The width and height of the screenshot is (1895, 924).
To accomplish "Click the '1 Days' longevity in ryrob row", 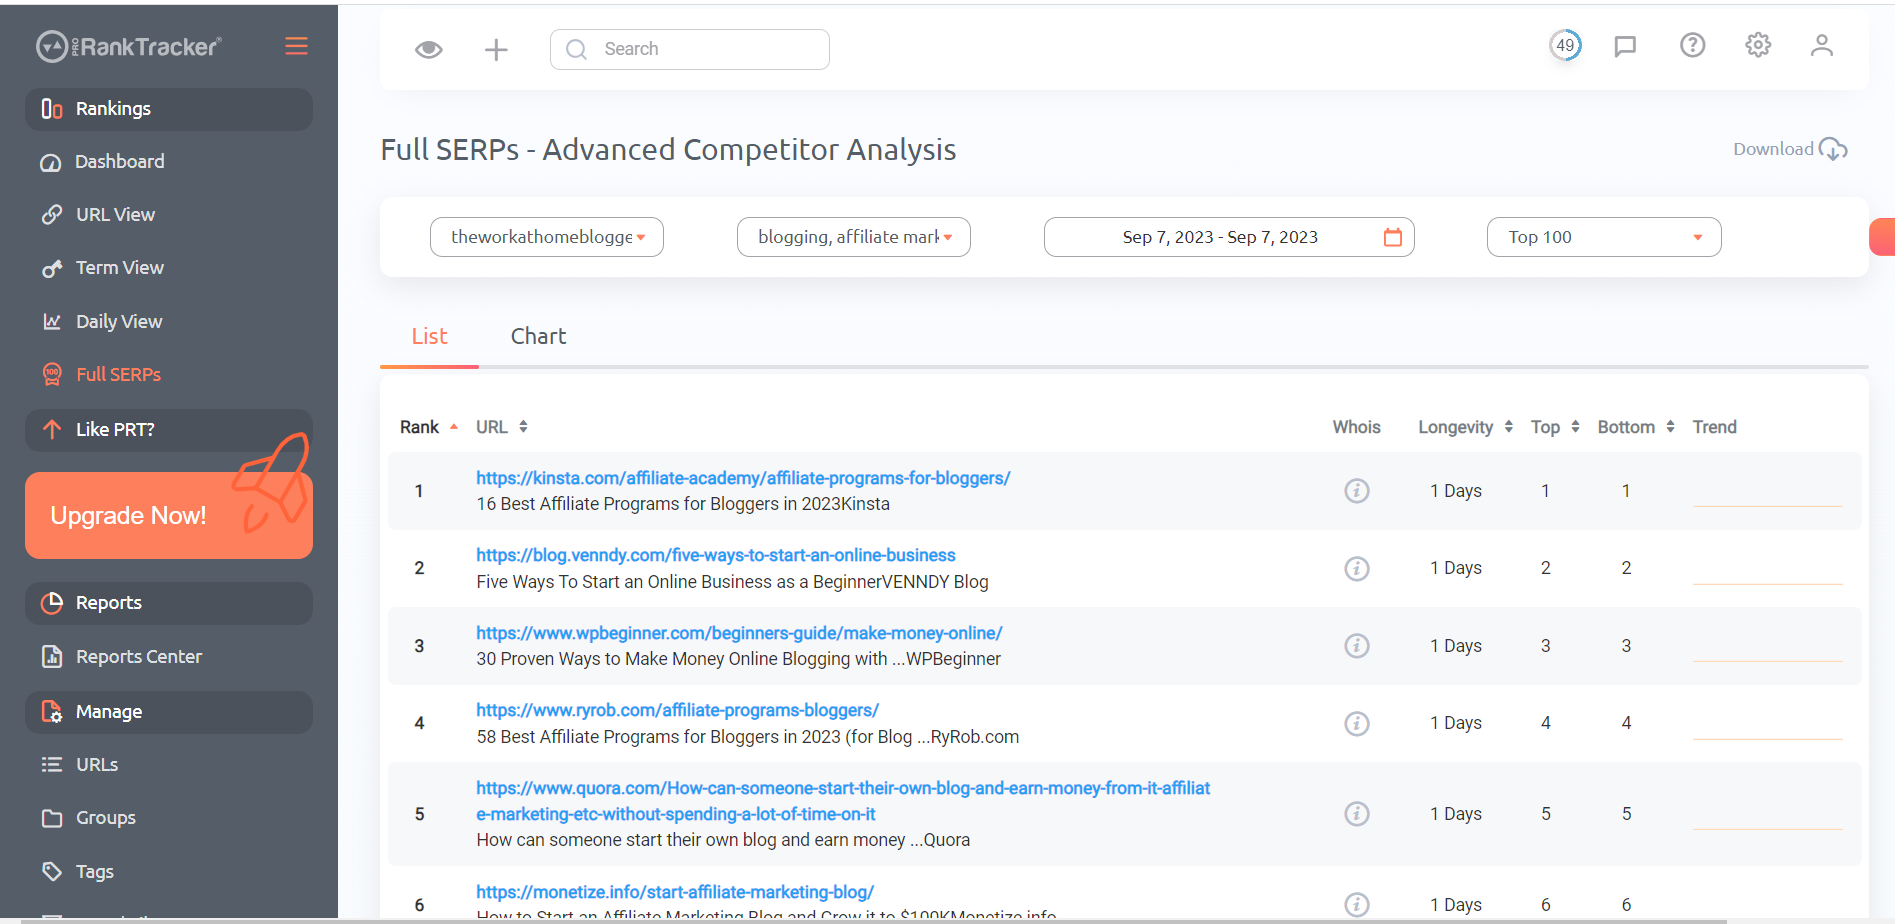I will (1456, 723).
